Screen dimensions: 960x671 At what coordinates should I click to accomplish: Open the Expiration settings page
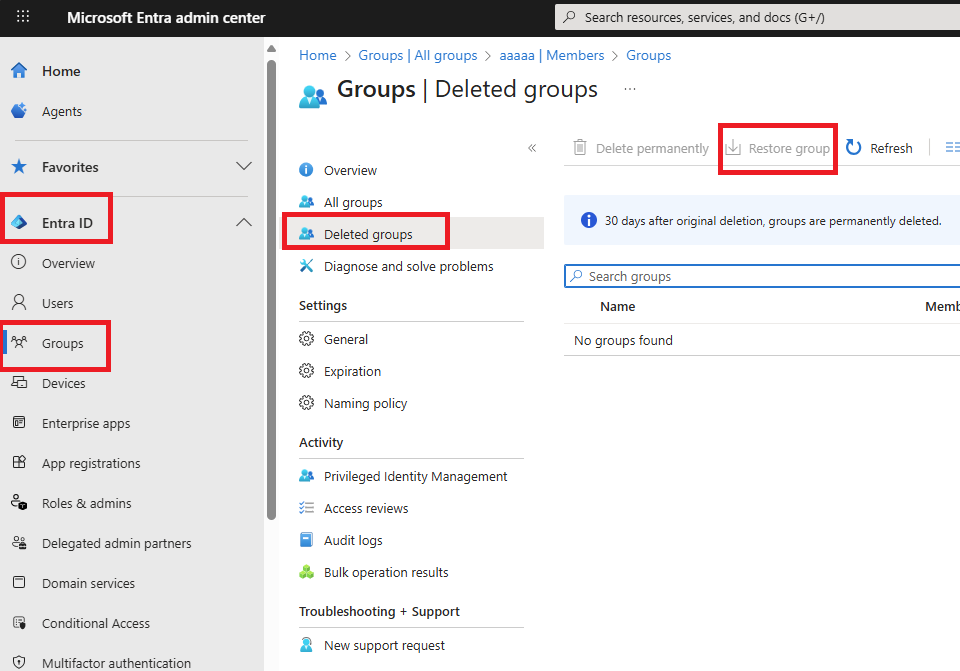(x=352, y=371)
